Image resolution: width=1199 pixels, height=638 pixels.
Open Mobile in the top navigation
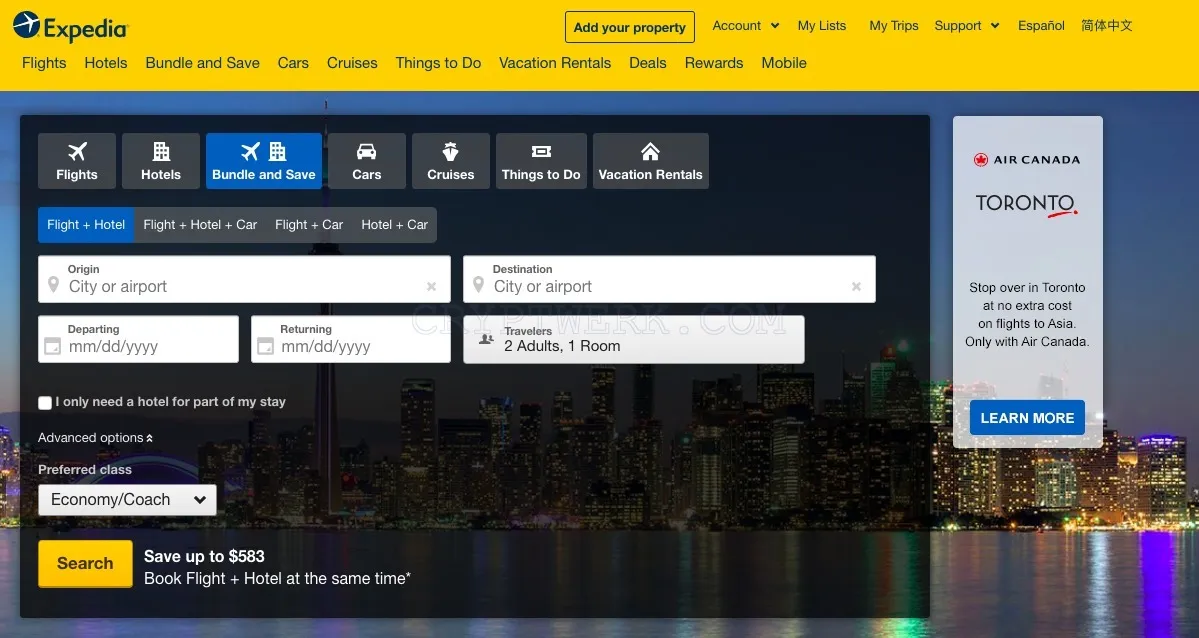[x=784, y=63]
